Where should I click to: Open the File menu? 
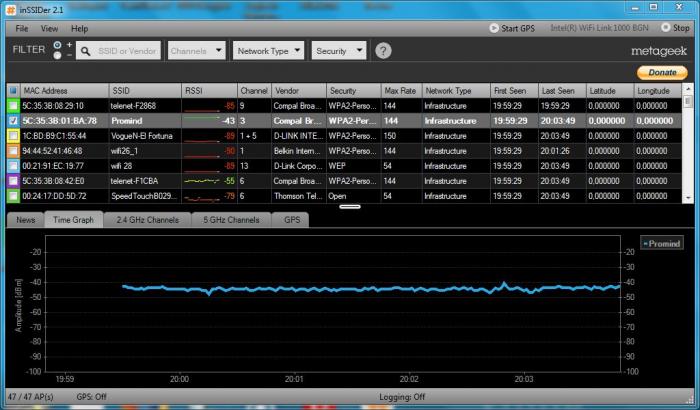pos(22,29)
